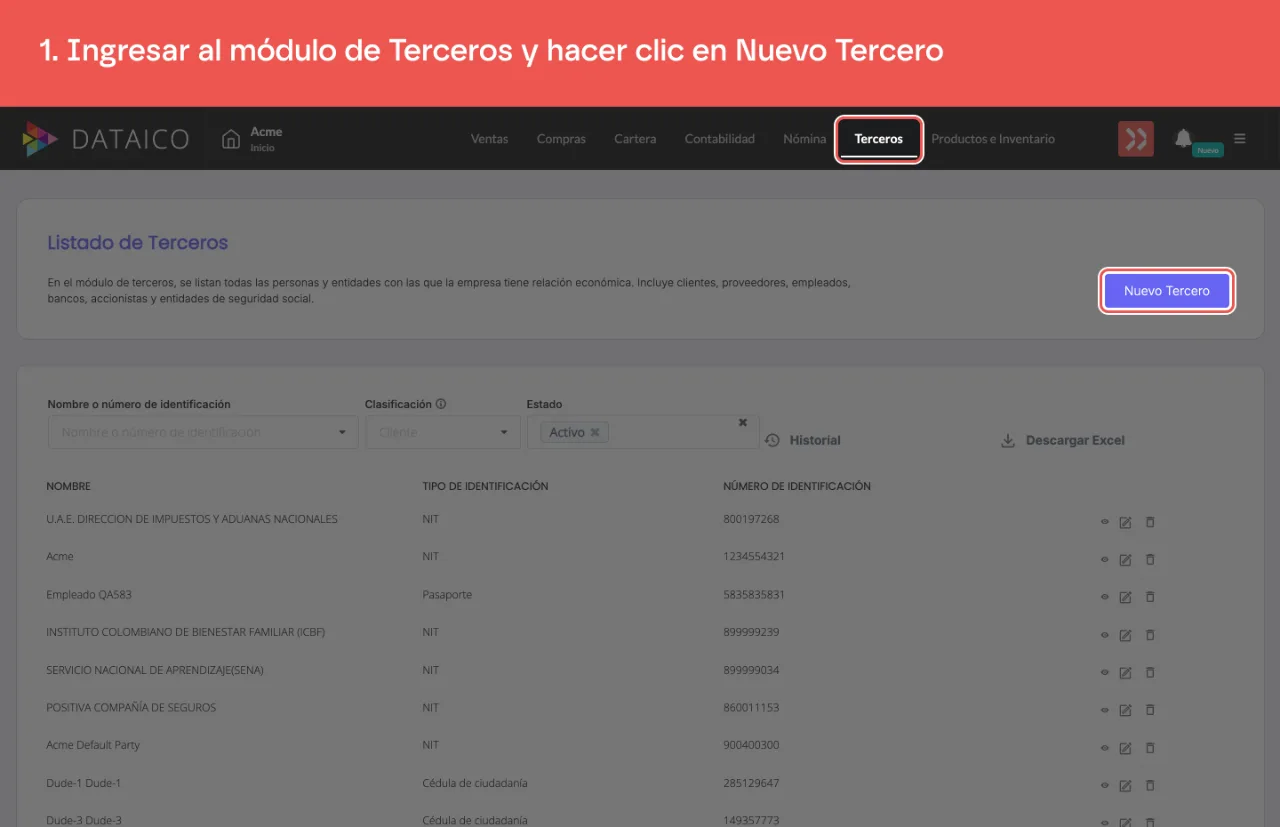Delete the U.A.E. DIRECCION DE IMPUESTOS row
The height and width of the screenshot is (827, 1280).
(1150, 522)
